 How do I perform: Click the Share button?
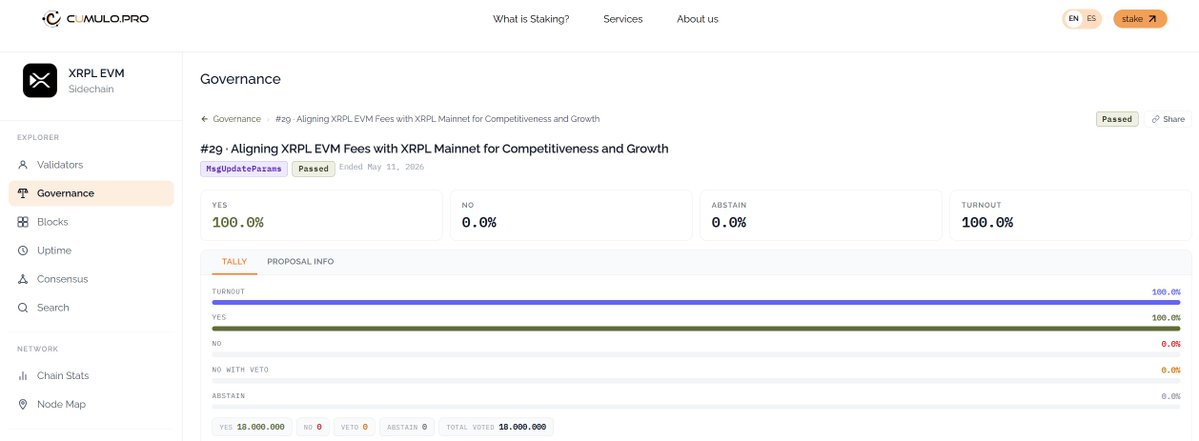pos(1168,119)
